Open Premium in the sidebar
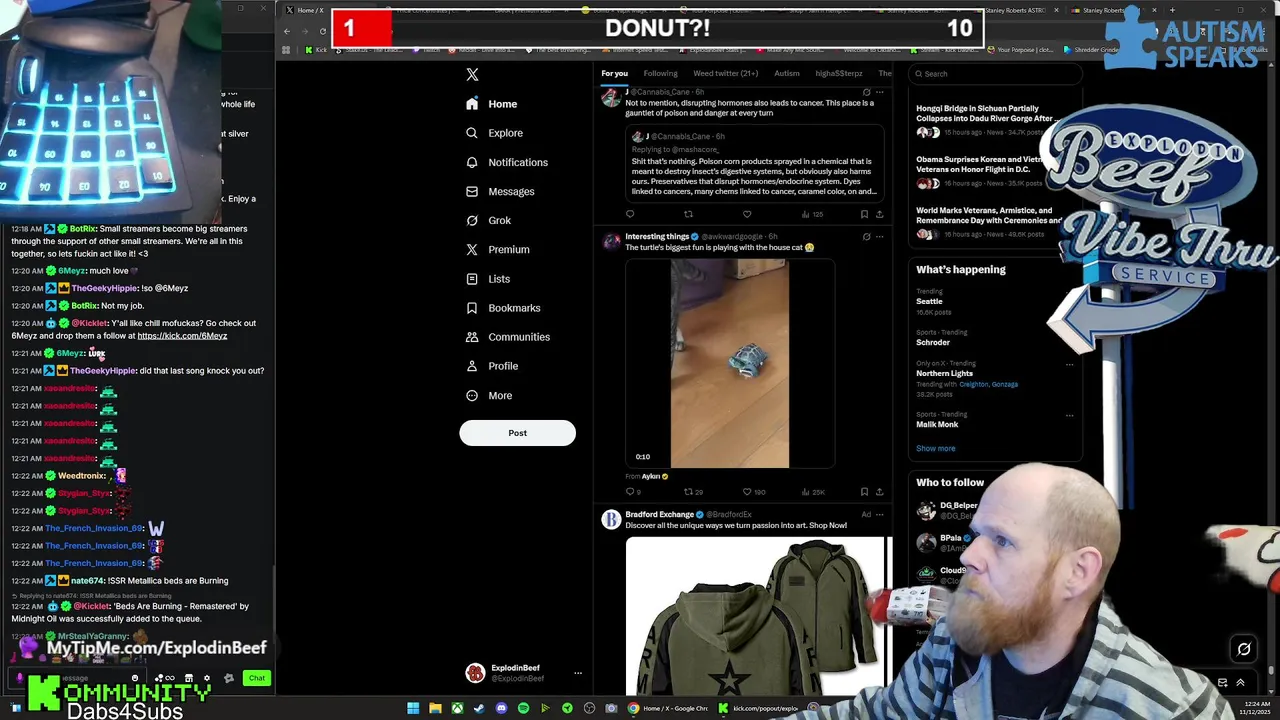Image resolution: width=1280 pixels, height=720 pixels. [498, 249]
